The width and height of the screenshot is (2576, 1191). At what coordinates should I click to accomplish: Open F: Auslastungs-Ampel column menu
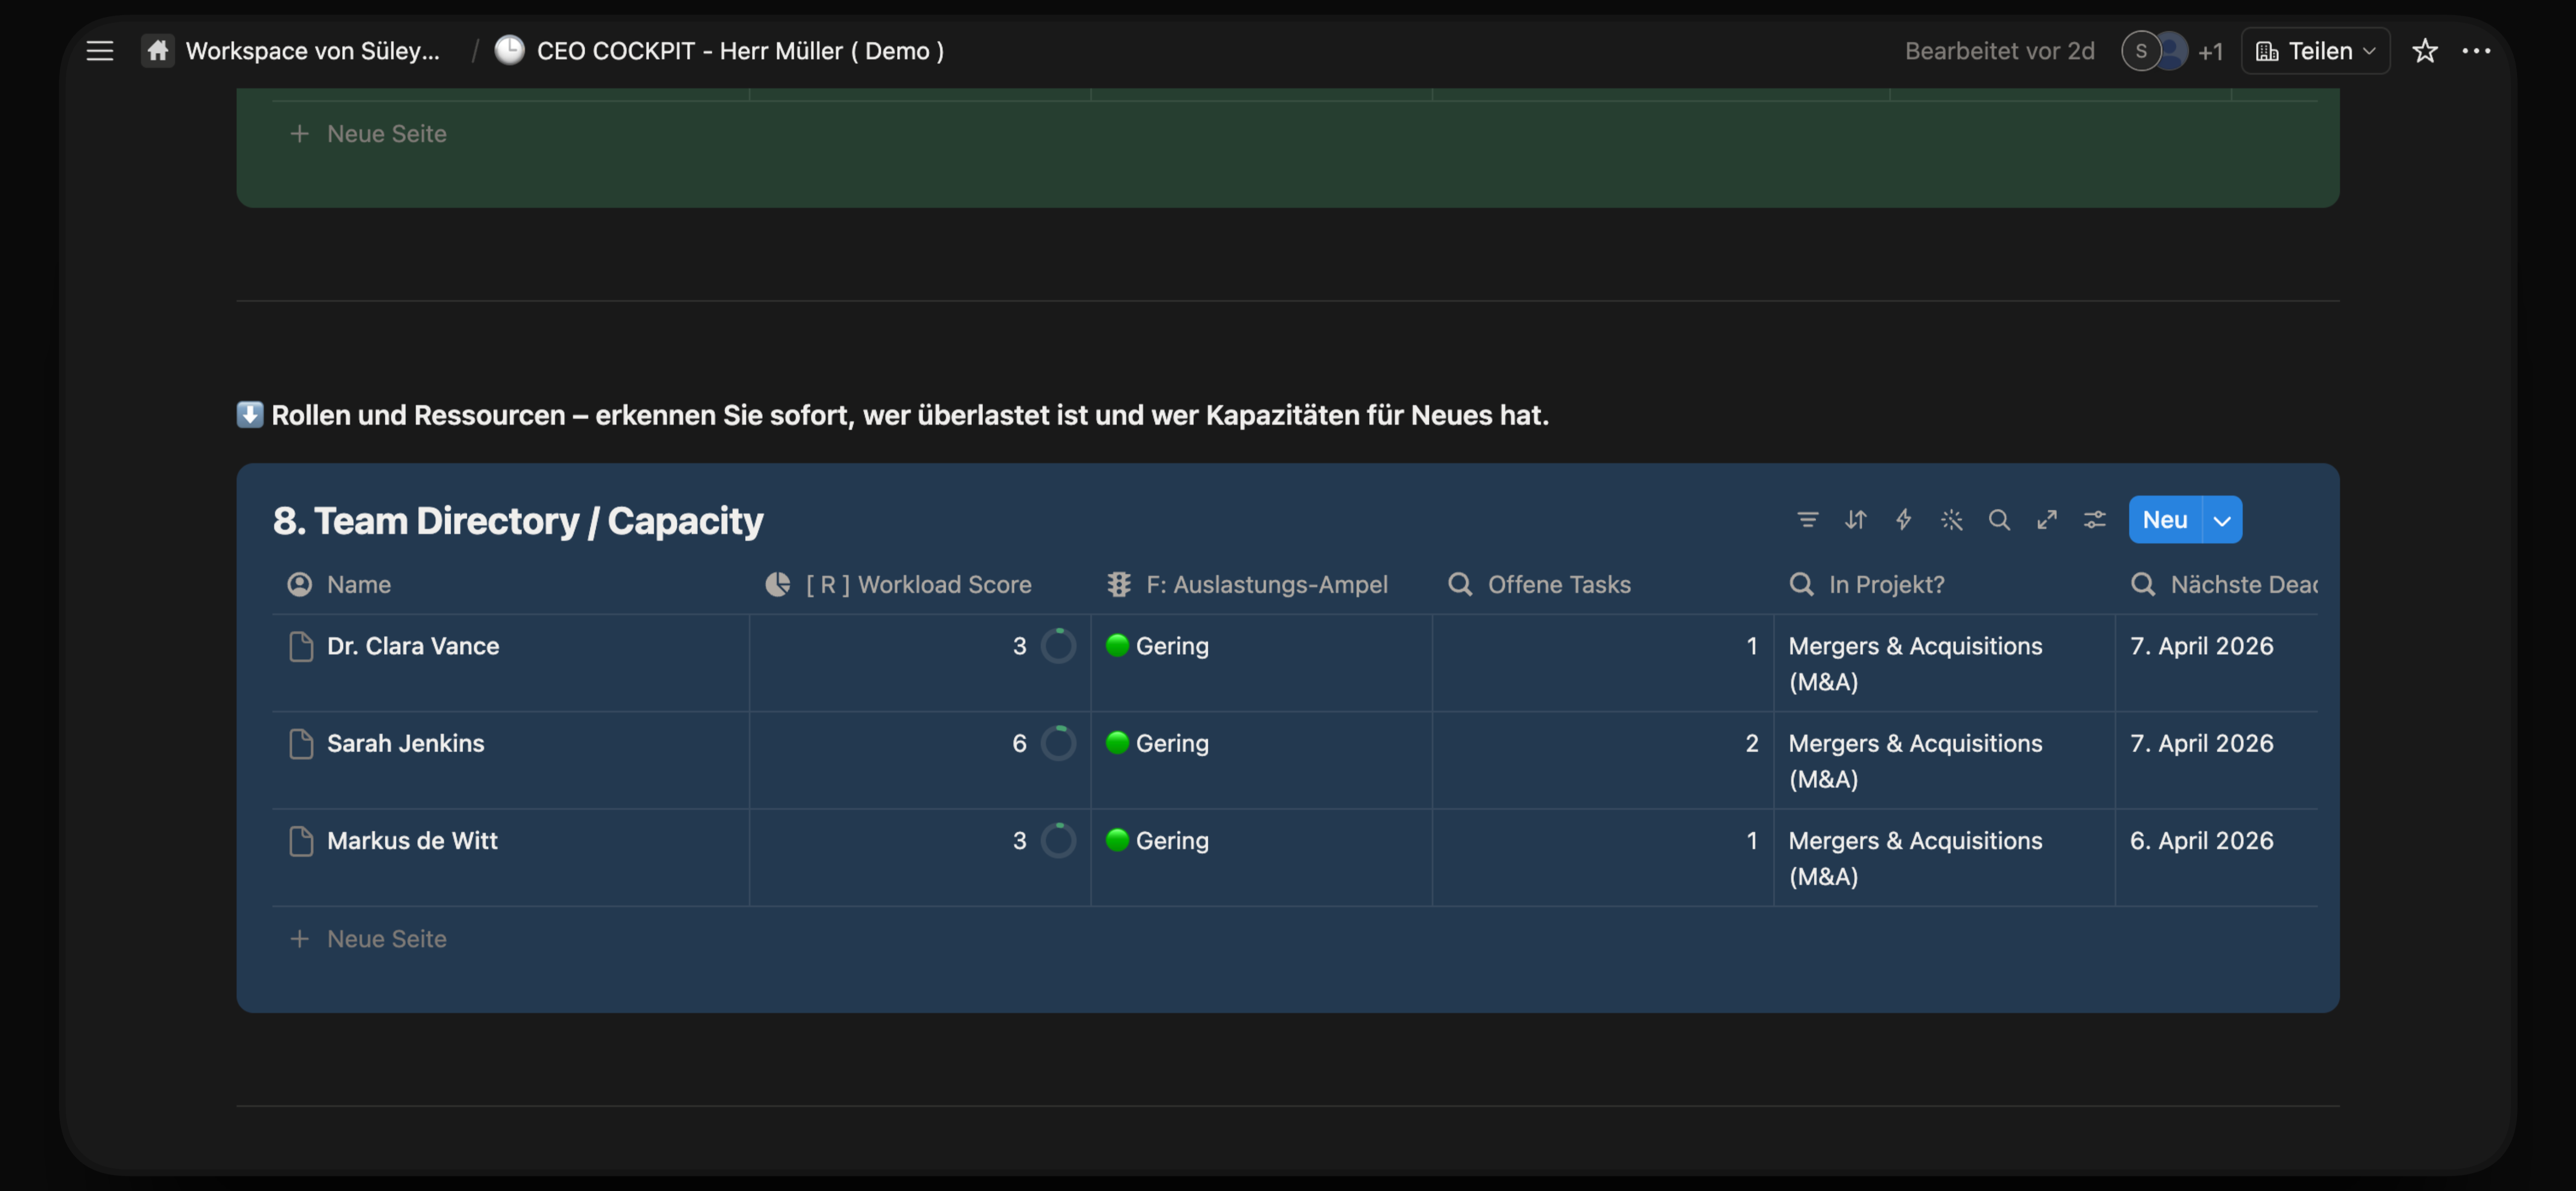(x=1261, y=585)
